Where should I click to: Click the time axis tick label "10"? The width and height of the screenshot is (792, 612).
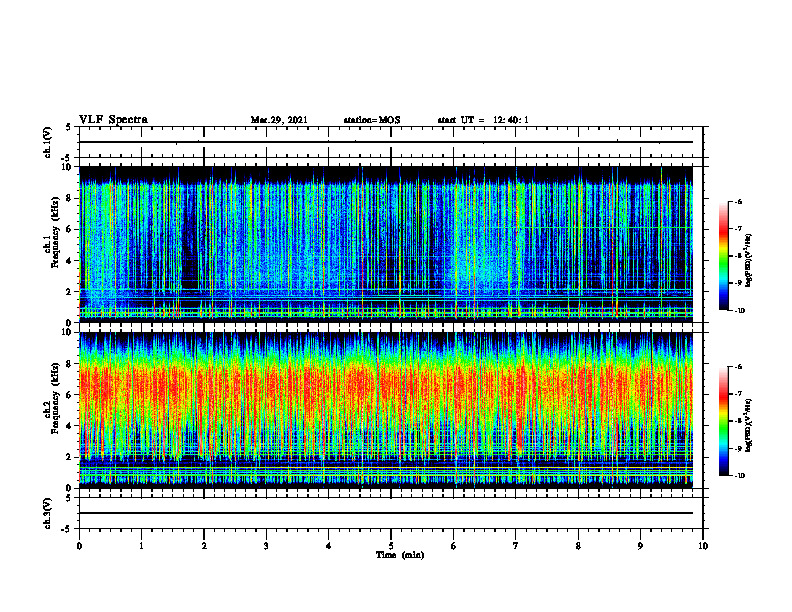click(x=703, y=545)
